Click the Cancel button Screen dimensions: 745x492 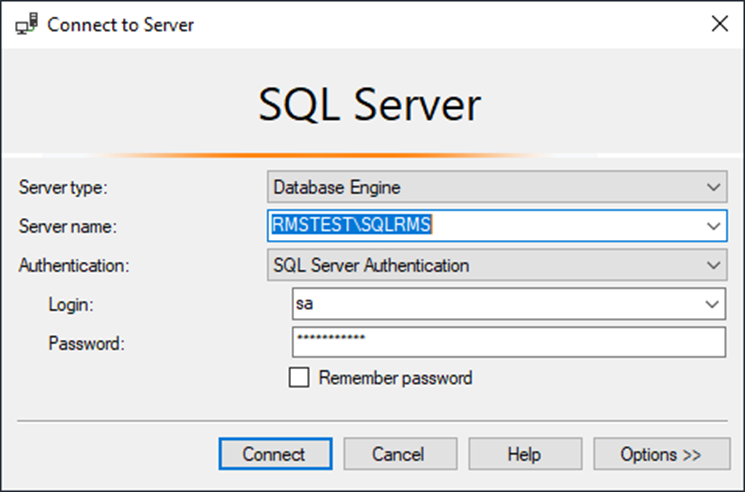(x=400, y=454)
